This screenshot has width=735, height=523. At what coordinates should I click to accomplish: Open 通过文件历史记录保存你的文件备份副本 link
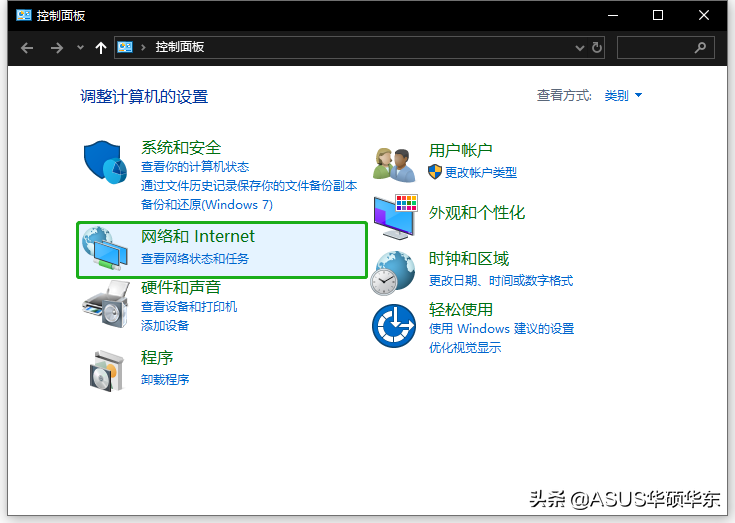click(x=249, y=186)
